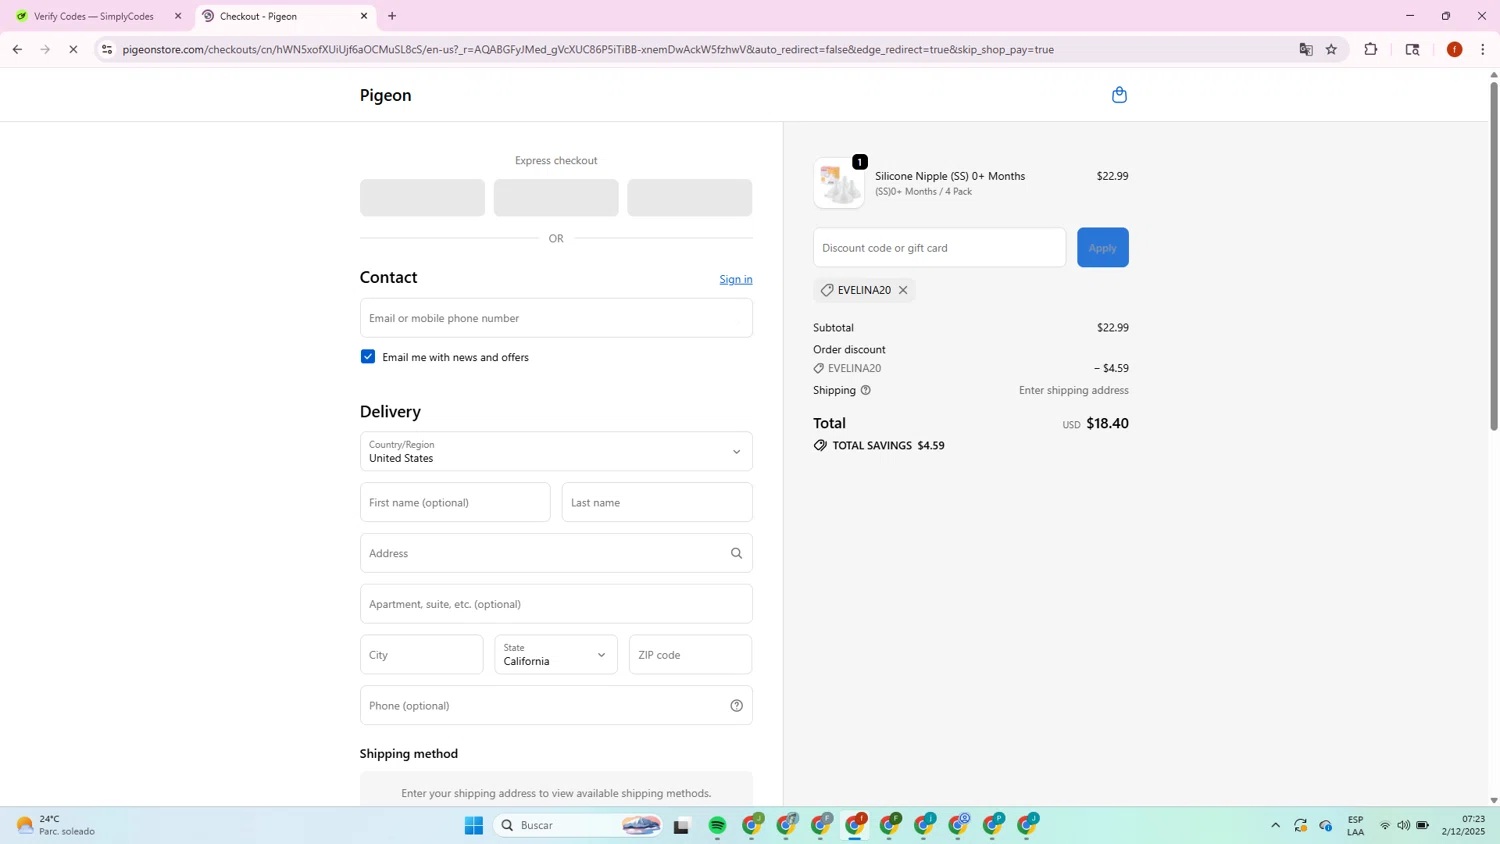The image size is (1500, 844).
Task: Open the browser extensions puzzle icon
Action: [1371, 49]
